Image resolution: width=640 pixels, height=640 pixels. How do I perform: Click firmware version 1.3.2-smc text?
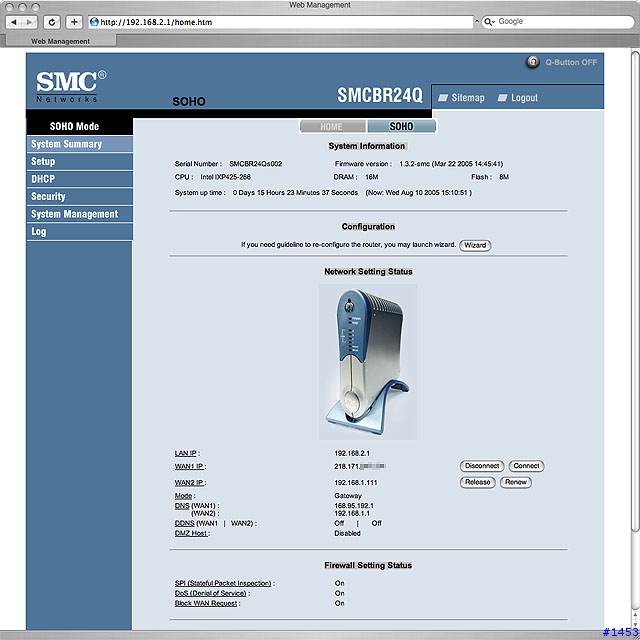451,164
